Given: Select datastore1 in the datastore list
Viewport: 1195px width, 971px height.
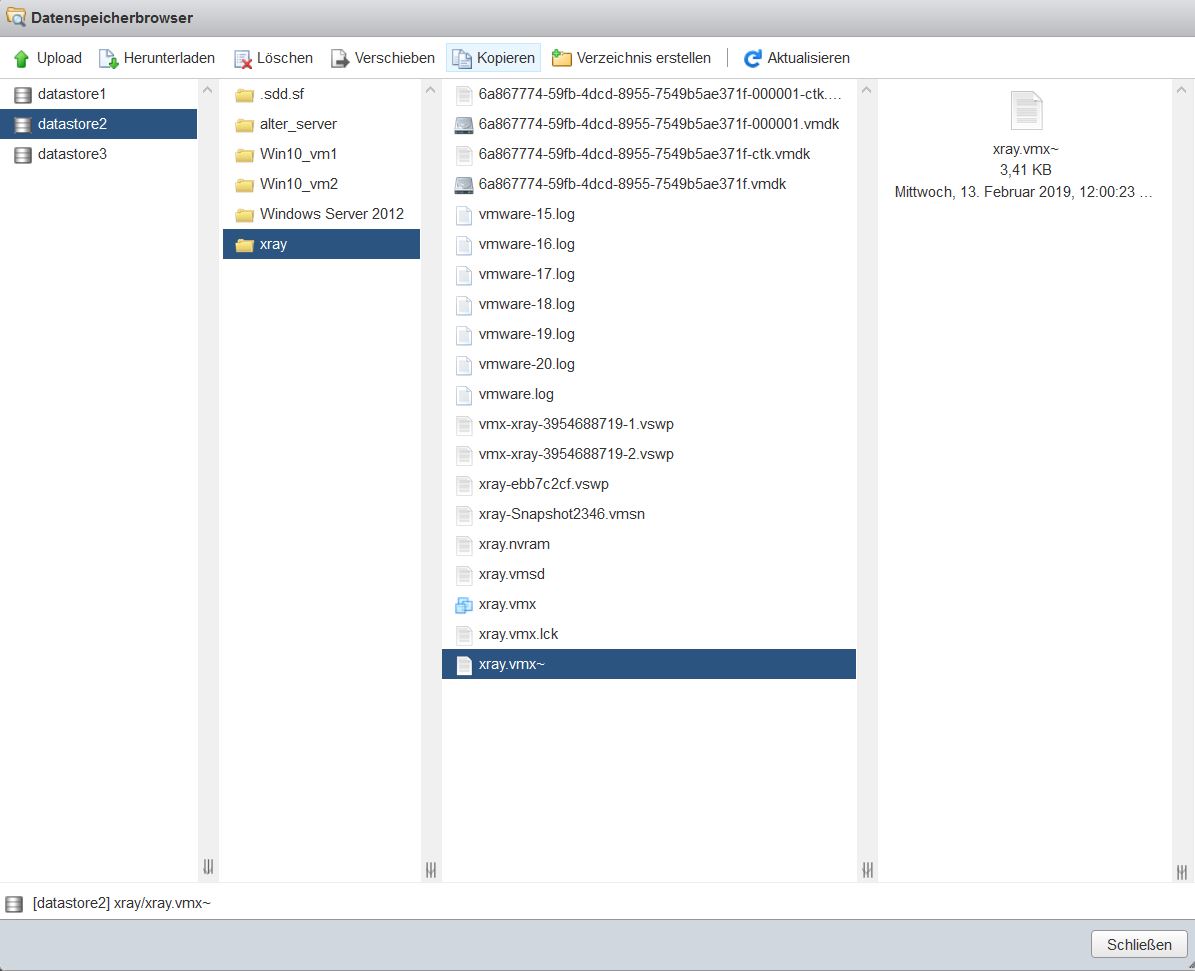Looking at the screenshot, I should click(x=71, y=94).
